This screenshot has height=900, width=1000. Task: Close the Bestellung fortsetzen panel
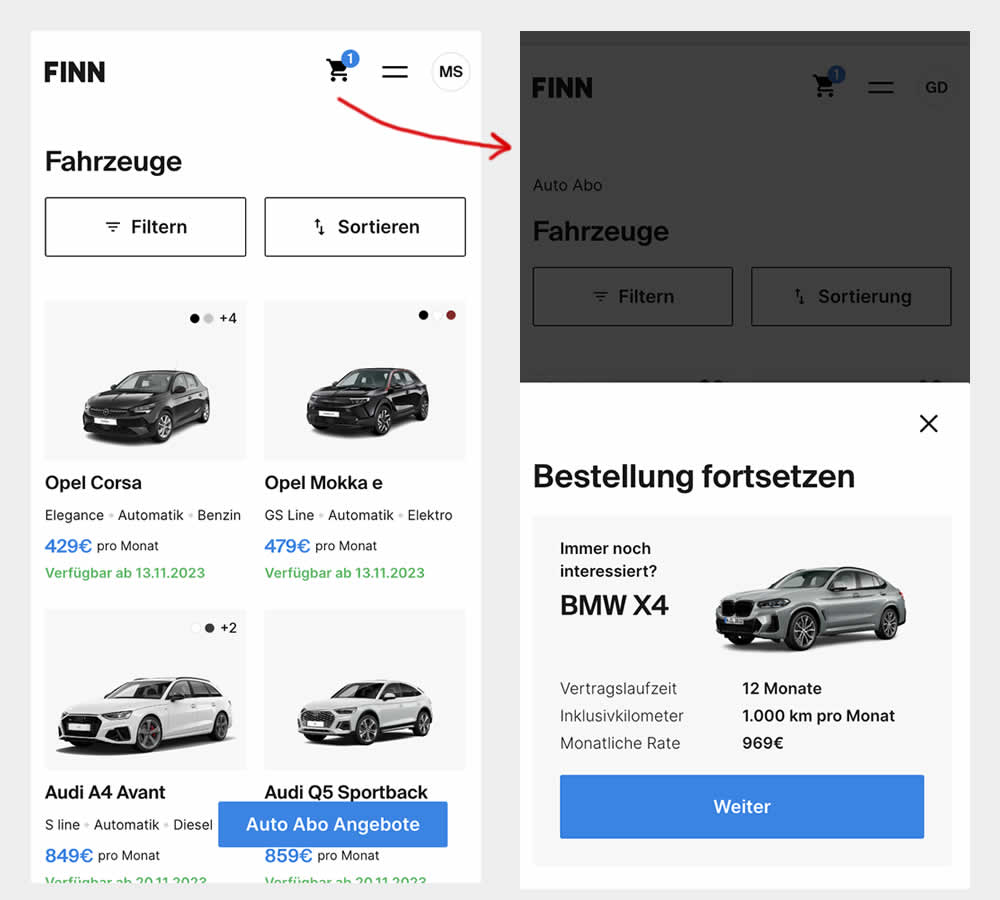pyautogui.click(x=928, y=424)
